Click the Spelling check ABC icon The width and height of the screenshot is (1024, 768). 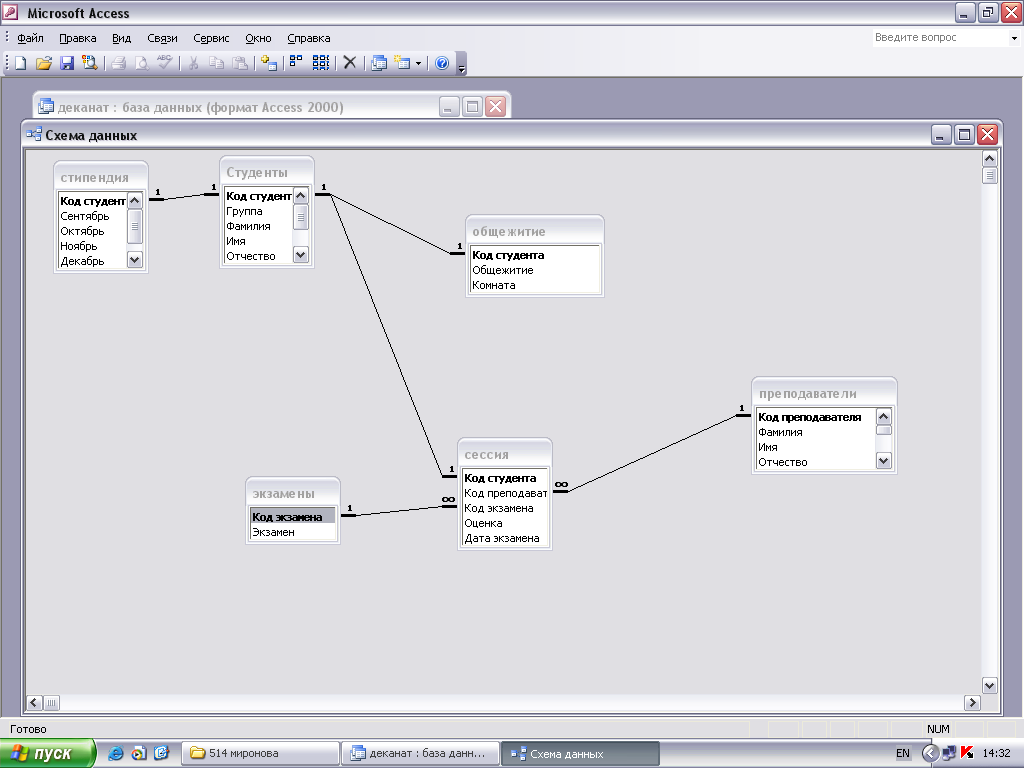(164, 63)
